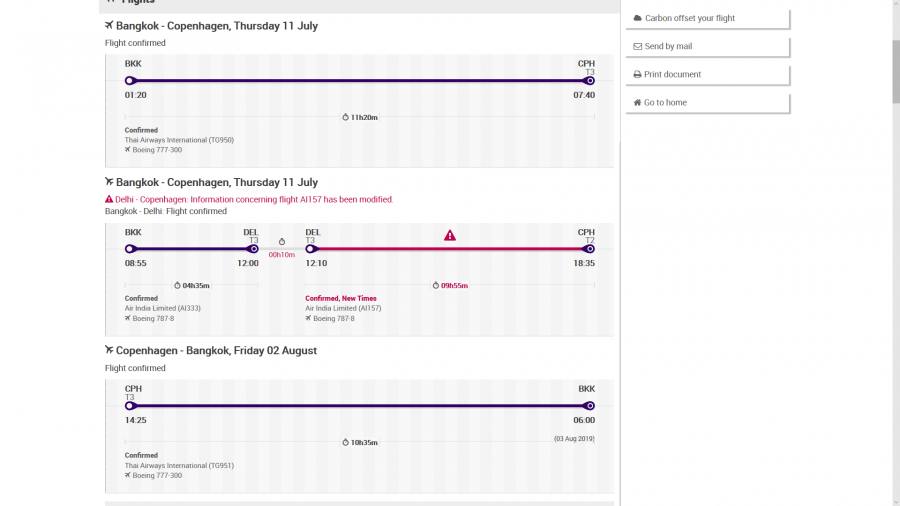Click the BKK arrival marker at 06:00
This screenshot has width=900, height=506.
click(590, 406)
